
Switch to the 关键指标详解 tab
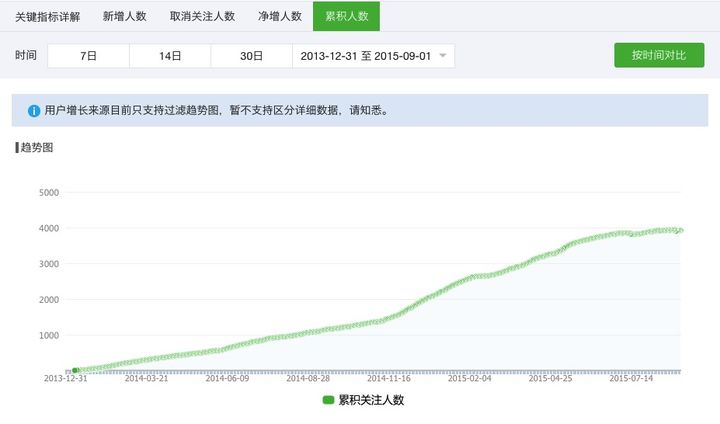[x=48, y=17]
